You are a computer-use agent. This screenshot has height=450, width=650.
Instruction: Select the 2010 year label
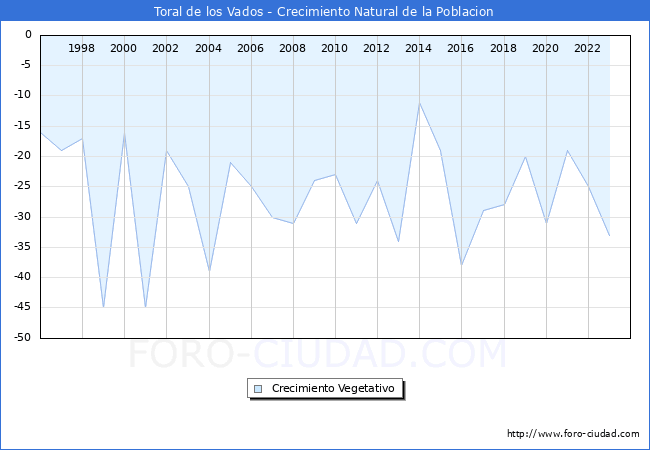pyautogui.click(x=334, y=48)
